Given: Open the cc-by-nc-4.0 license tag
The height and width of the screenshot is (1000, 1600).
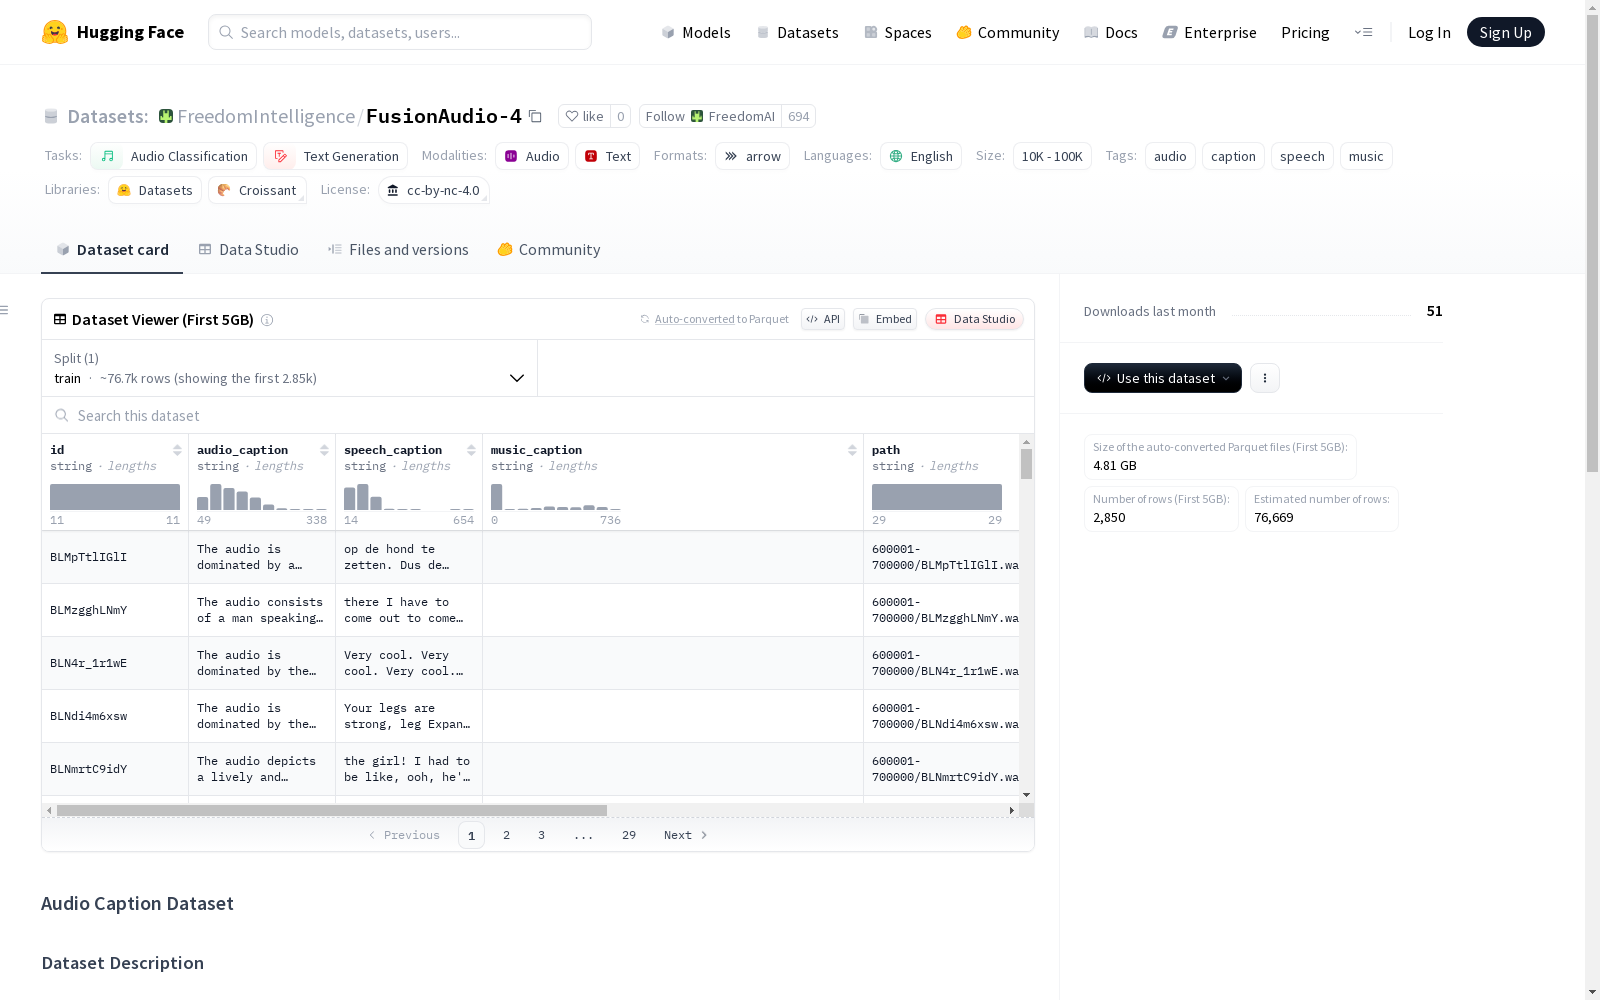Looking at the screenshot, I should pyautogui.click(x=434, y=190).
